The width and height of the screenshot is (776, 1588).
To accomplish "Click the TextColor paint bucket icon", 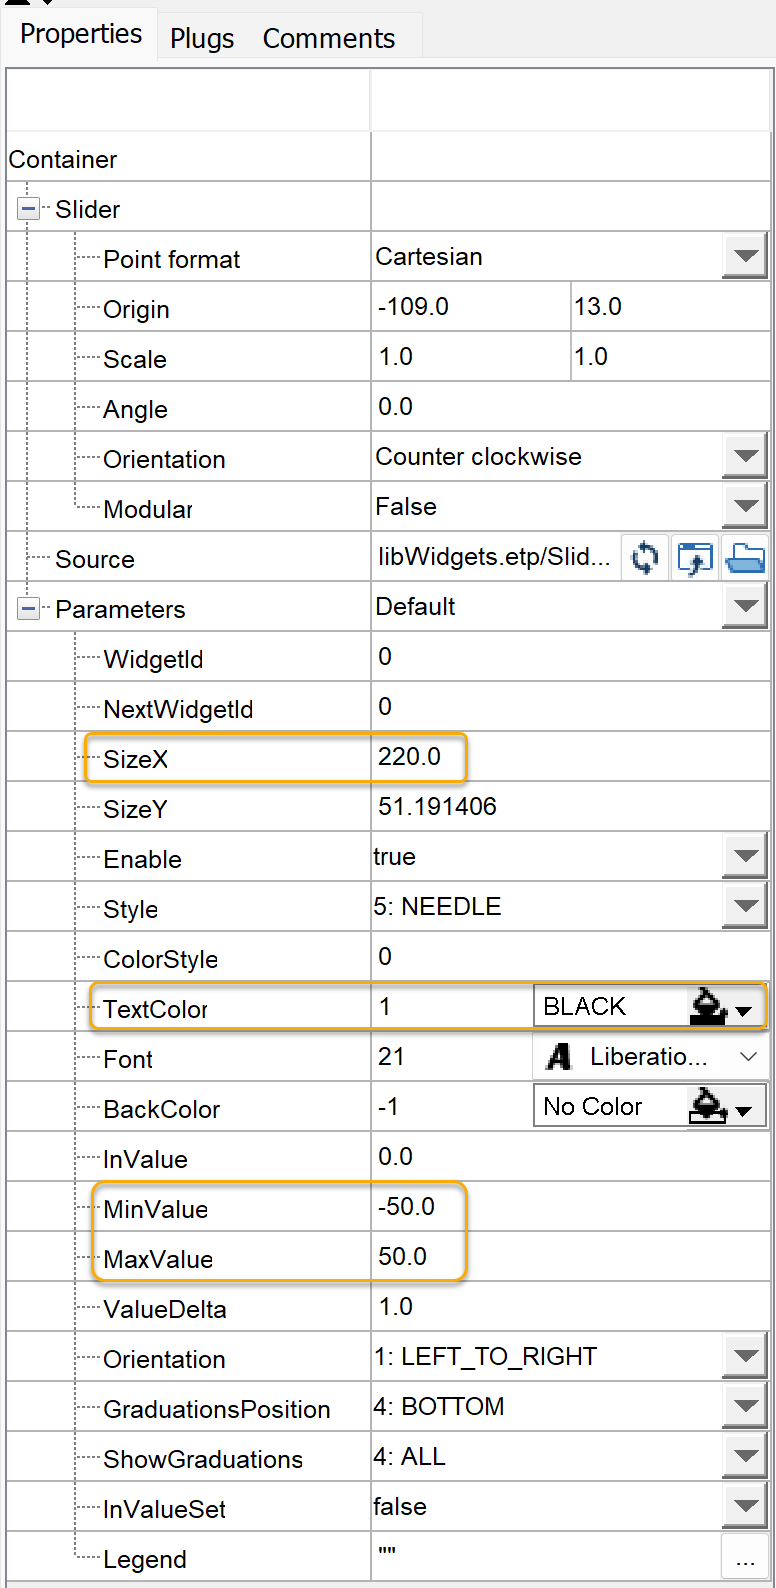I will (x=708, y=1007).
